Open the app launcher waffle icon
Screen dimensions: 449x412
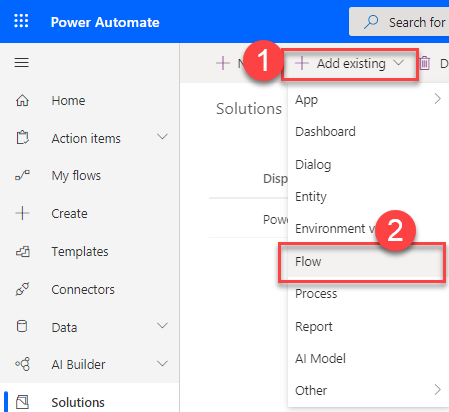click(21, 21)
